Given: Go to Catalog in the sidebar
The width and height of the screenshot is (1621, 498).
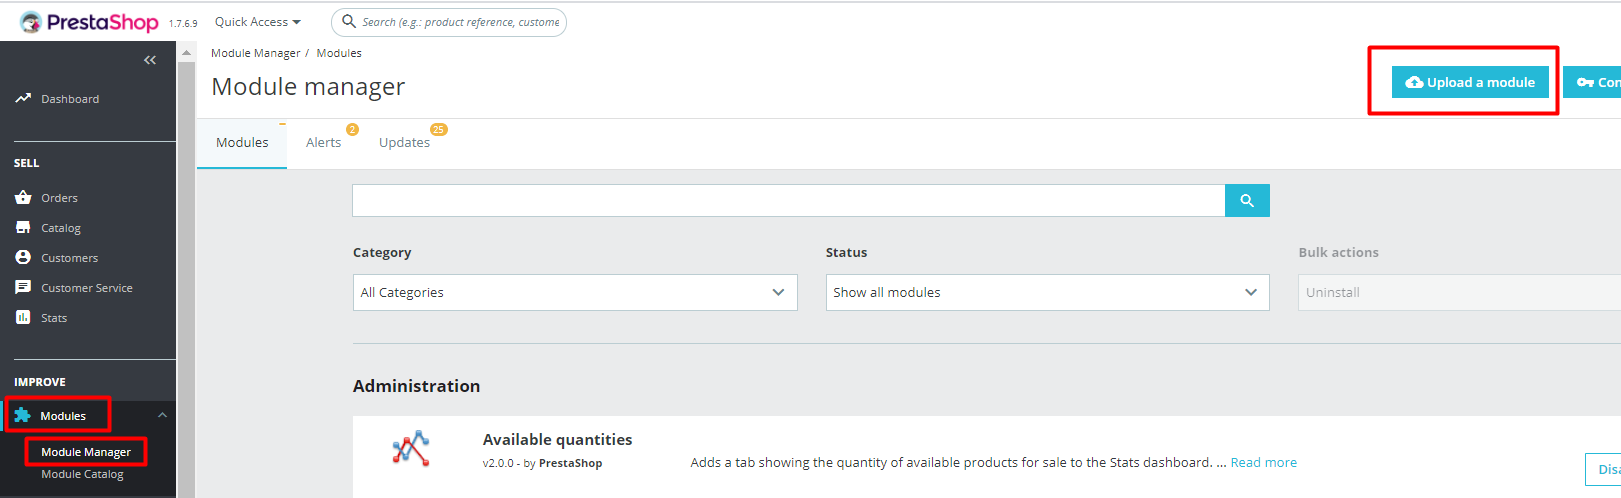Looking at the screenshot, I should click(x=60, y=228).
